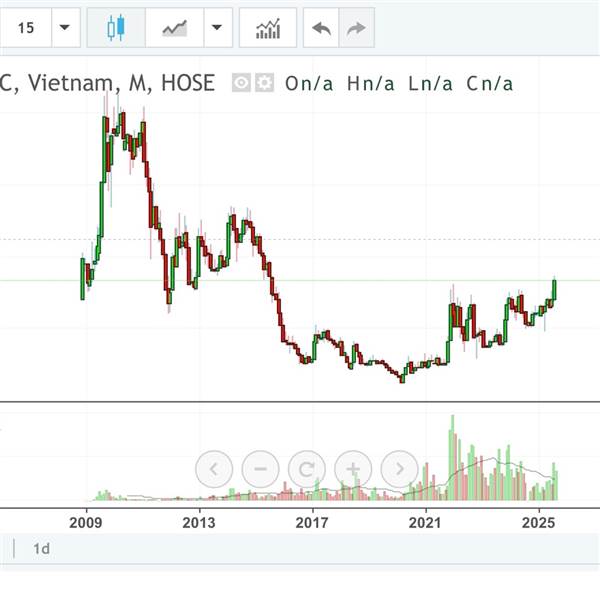Click the 15 interval button
This screenshot has height=600, width=600.
pos(25,28)
